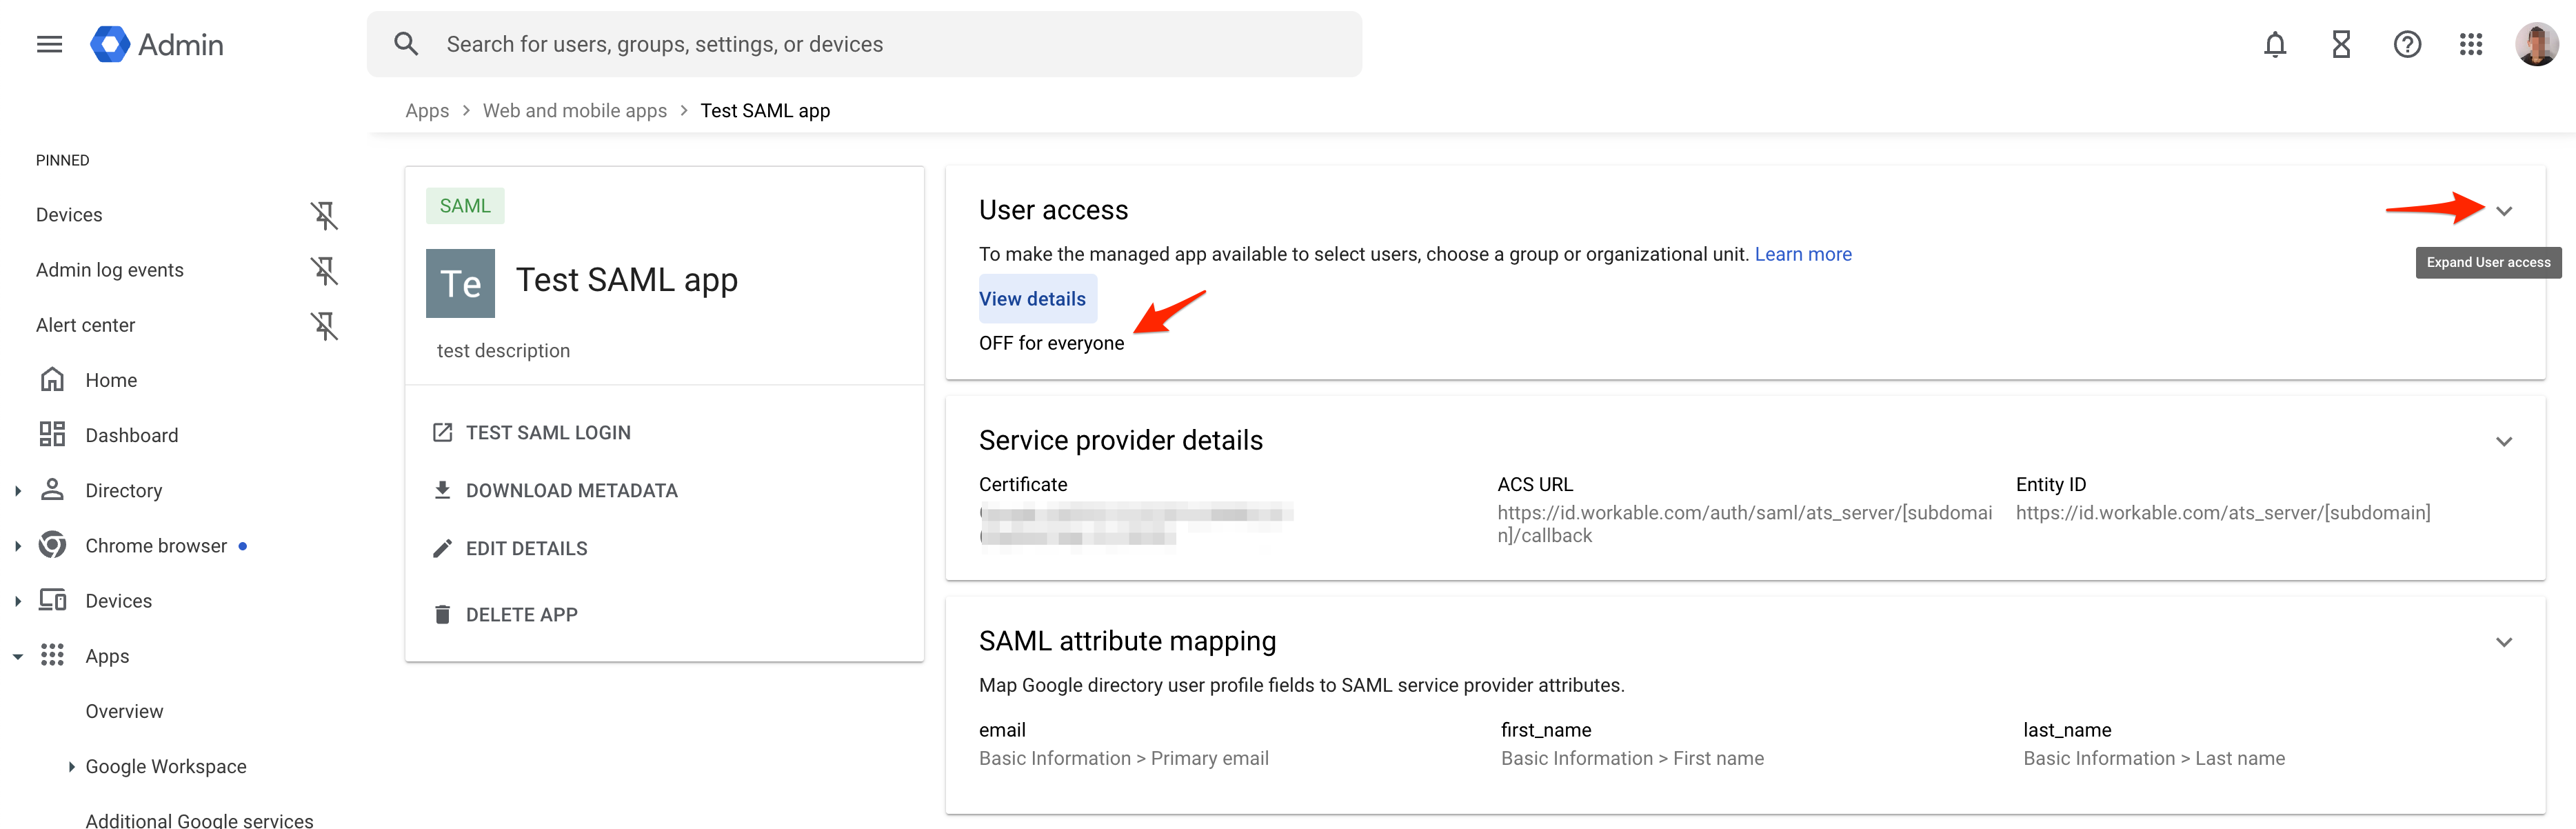Open the help question mark icon
Image resolution: width=2576 pixels, height=829 pixels.
[2406, 44]
